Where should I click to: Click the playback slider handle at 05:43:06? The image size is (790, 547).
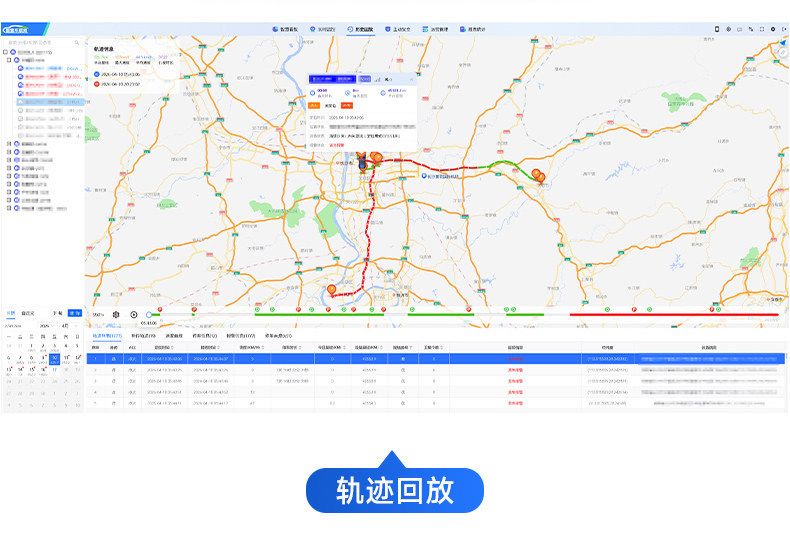[149, 315]
